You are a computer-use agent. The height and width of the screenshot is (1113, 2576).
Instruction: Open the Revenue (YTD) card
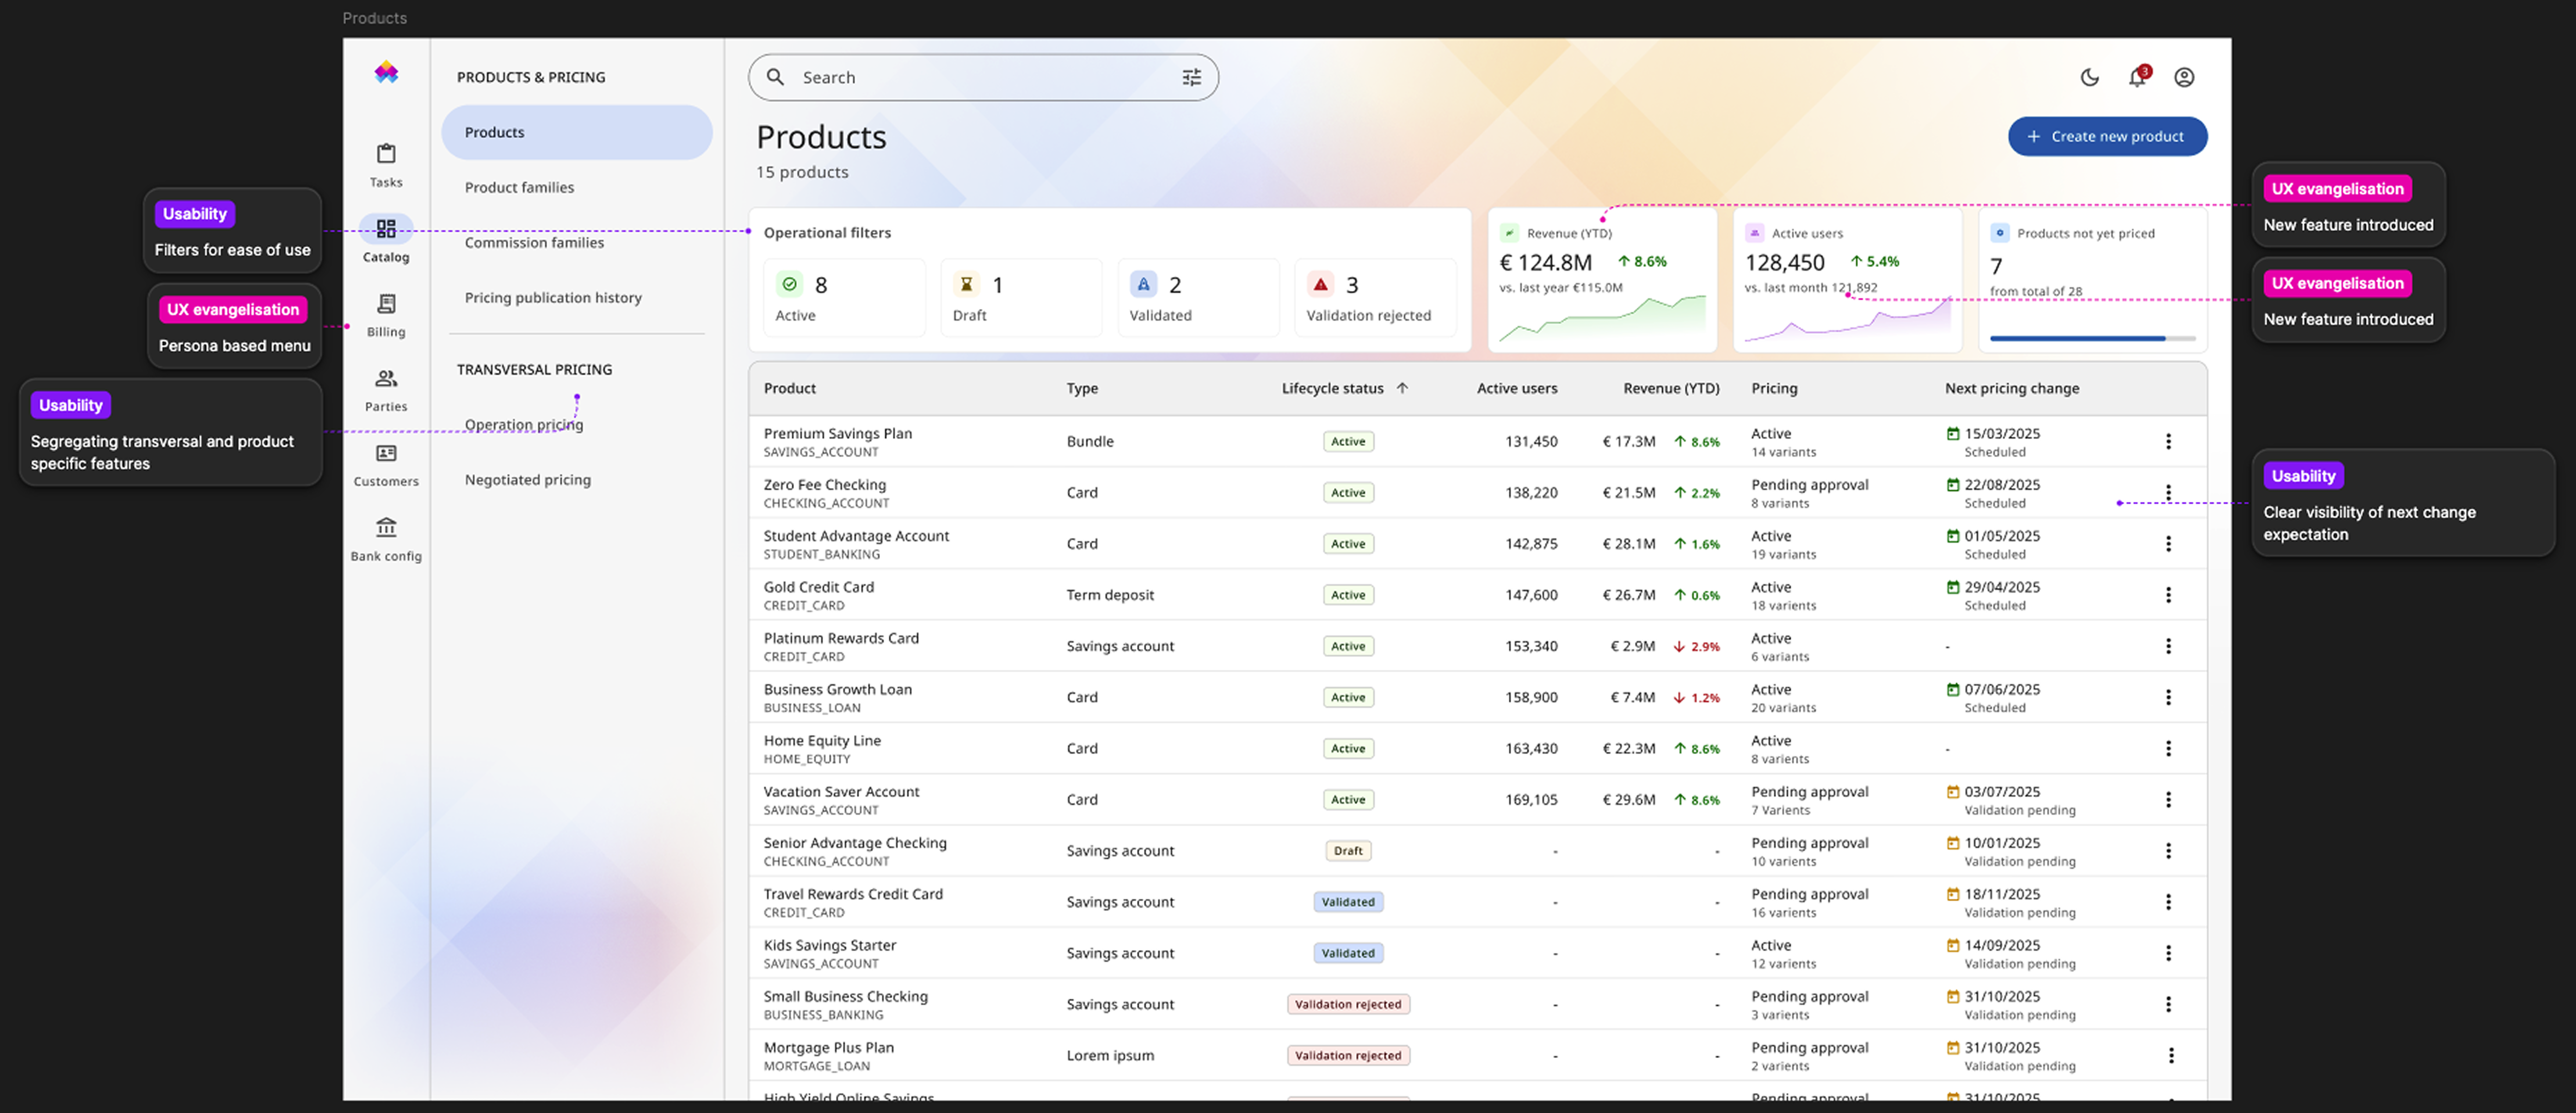coord(1602,280)
